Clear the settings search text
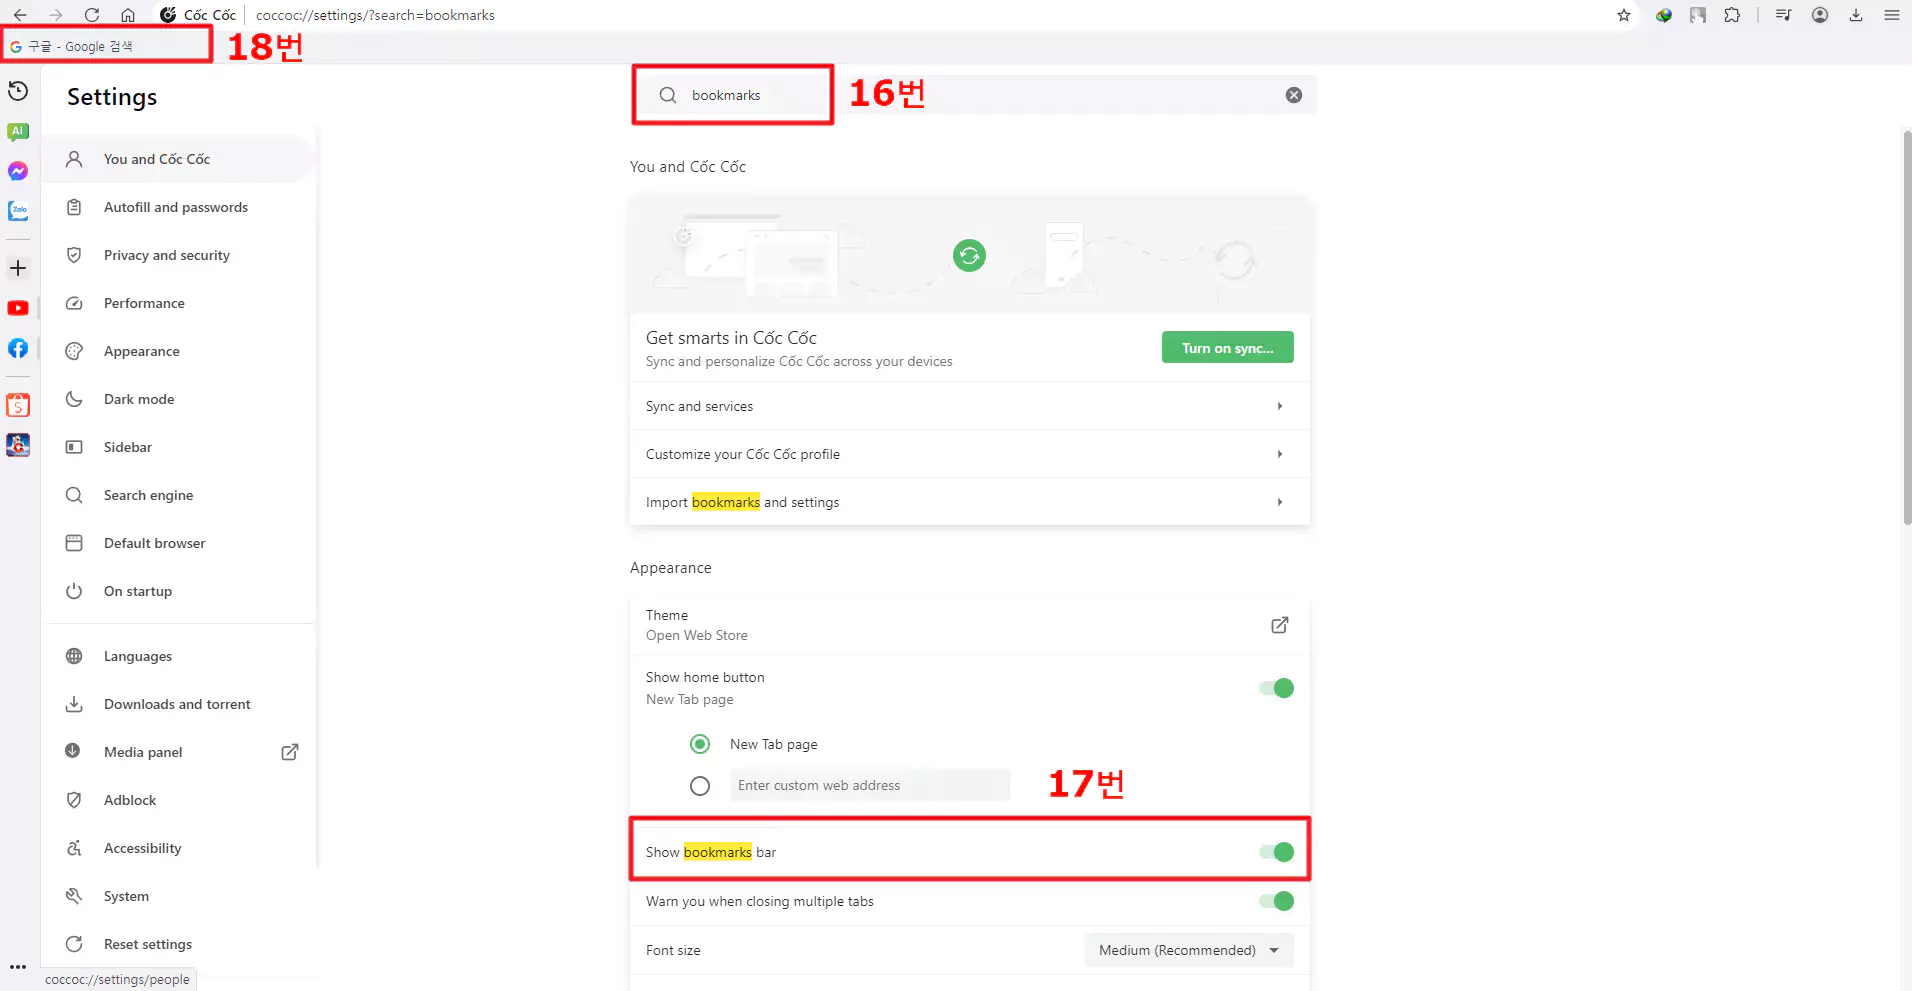Image resolution: width=1912 pixels, height=991 pixels. coord(1294,95)
